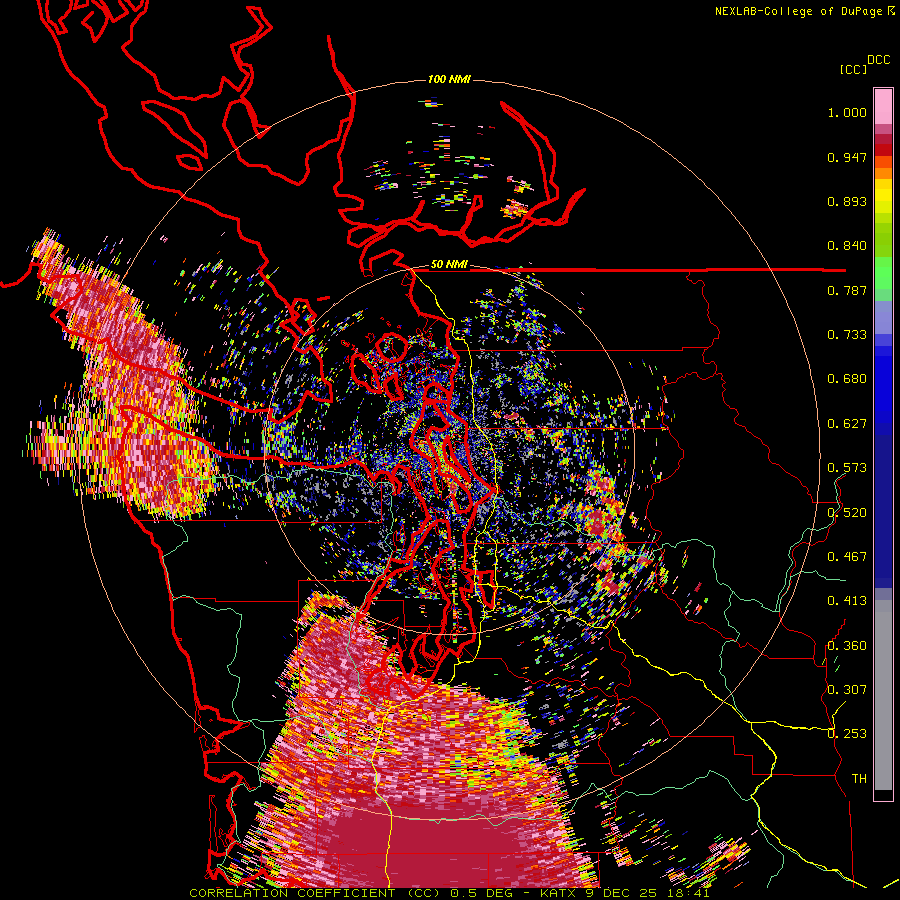Screen dimensions: 900x900
Task: Click the 0.467 scale label
Action: (x=847, y=557)
